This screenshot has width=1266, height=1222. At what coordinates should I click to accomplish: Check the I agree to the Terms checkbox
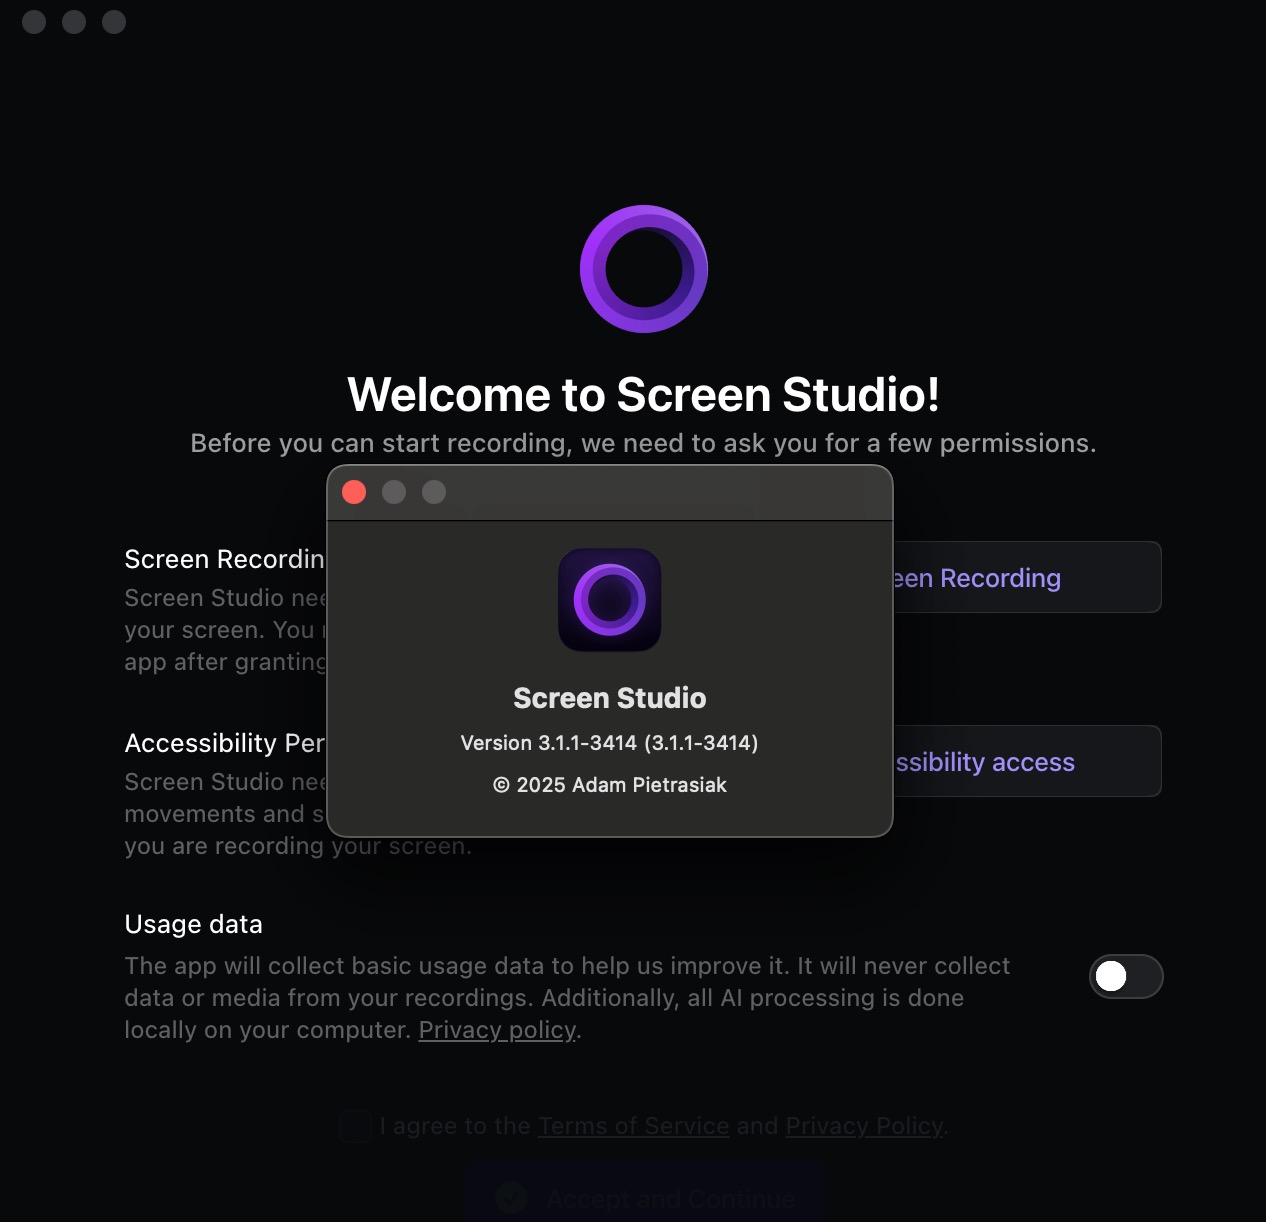coord(355,1126)
